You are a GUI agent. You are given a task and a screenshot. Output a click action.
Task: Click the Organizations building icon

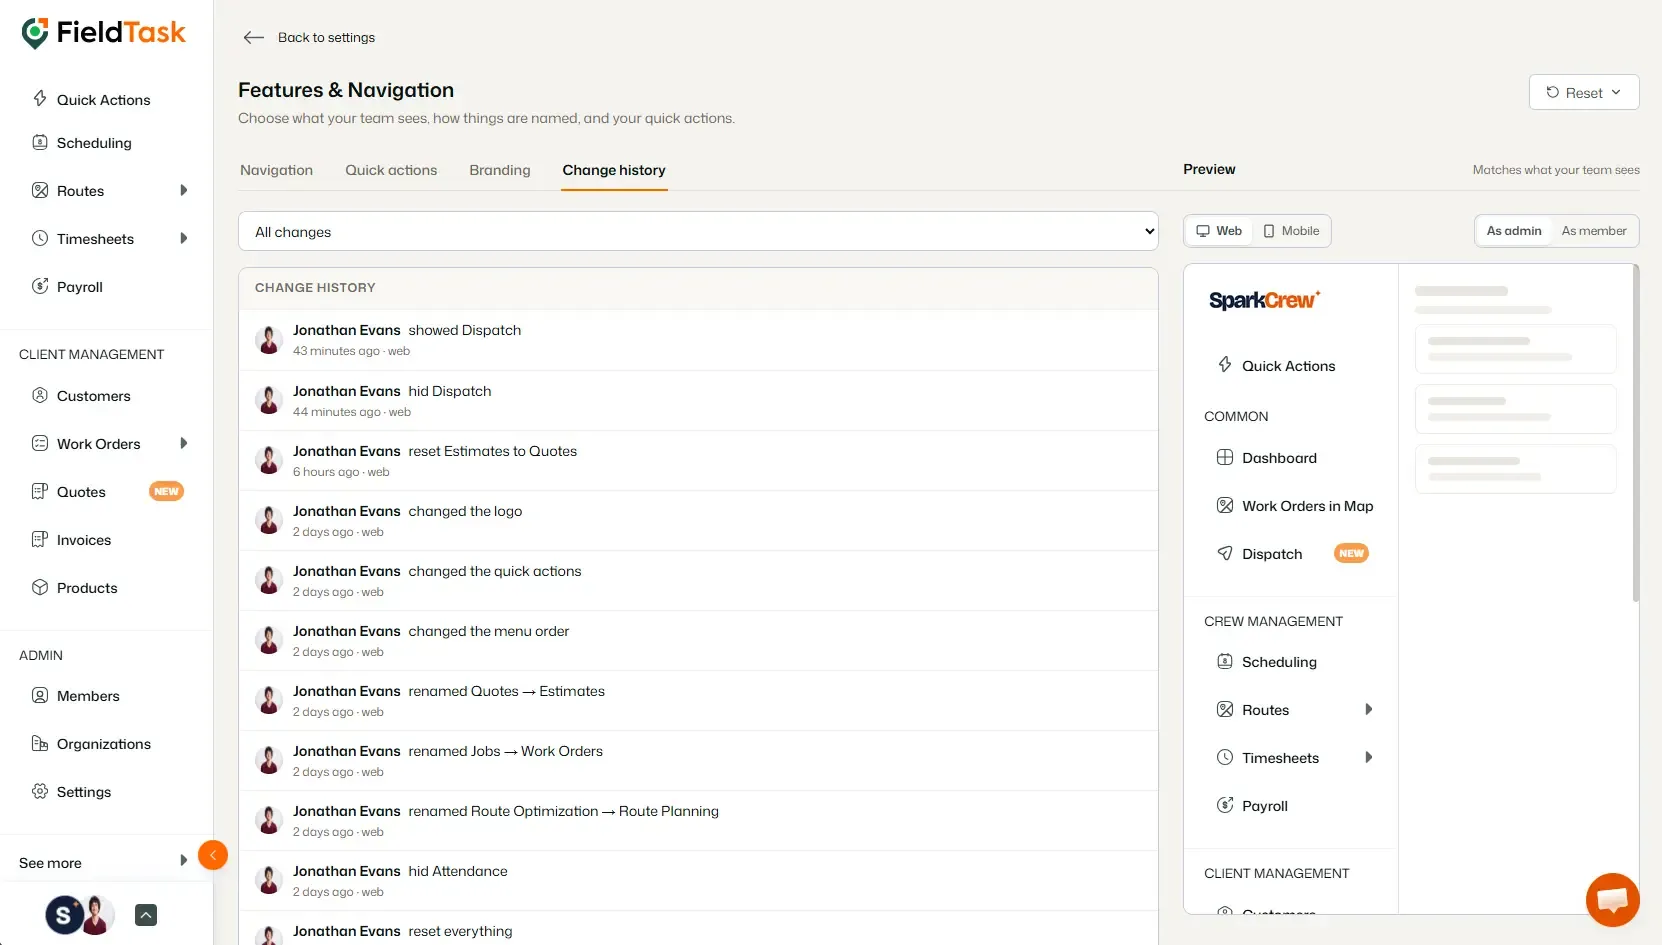point(40,743)
